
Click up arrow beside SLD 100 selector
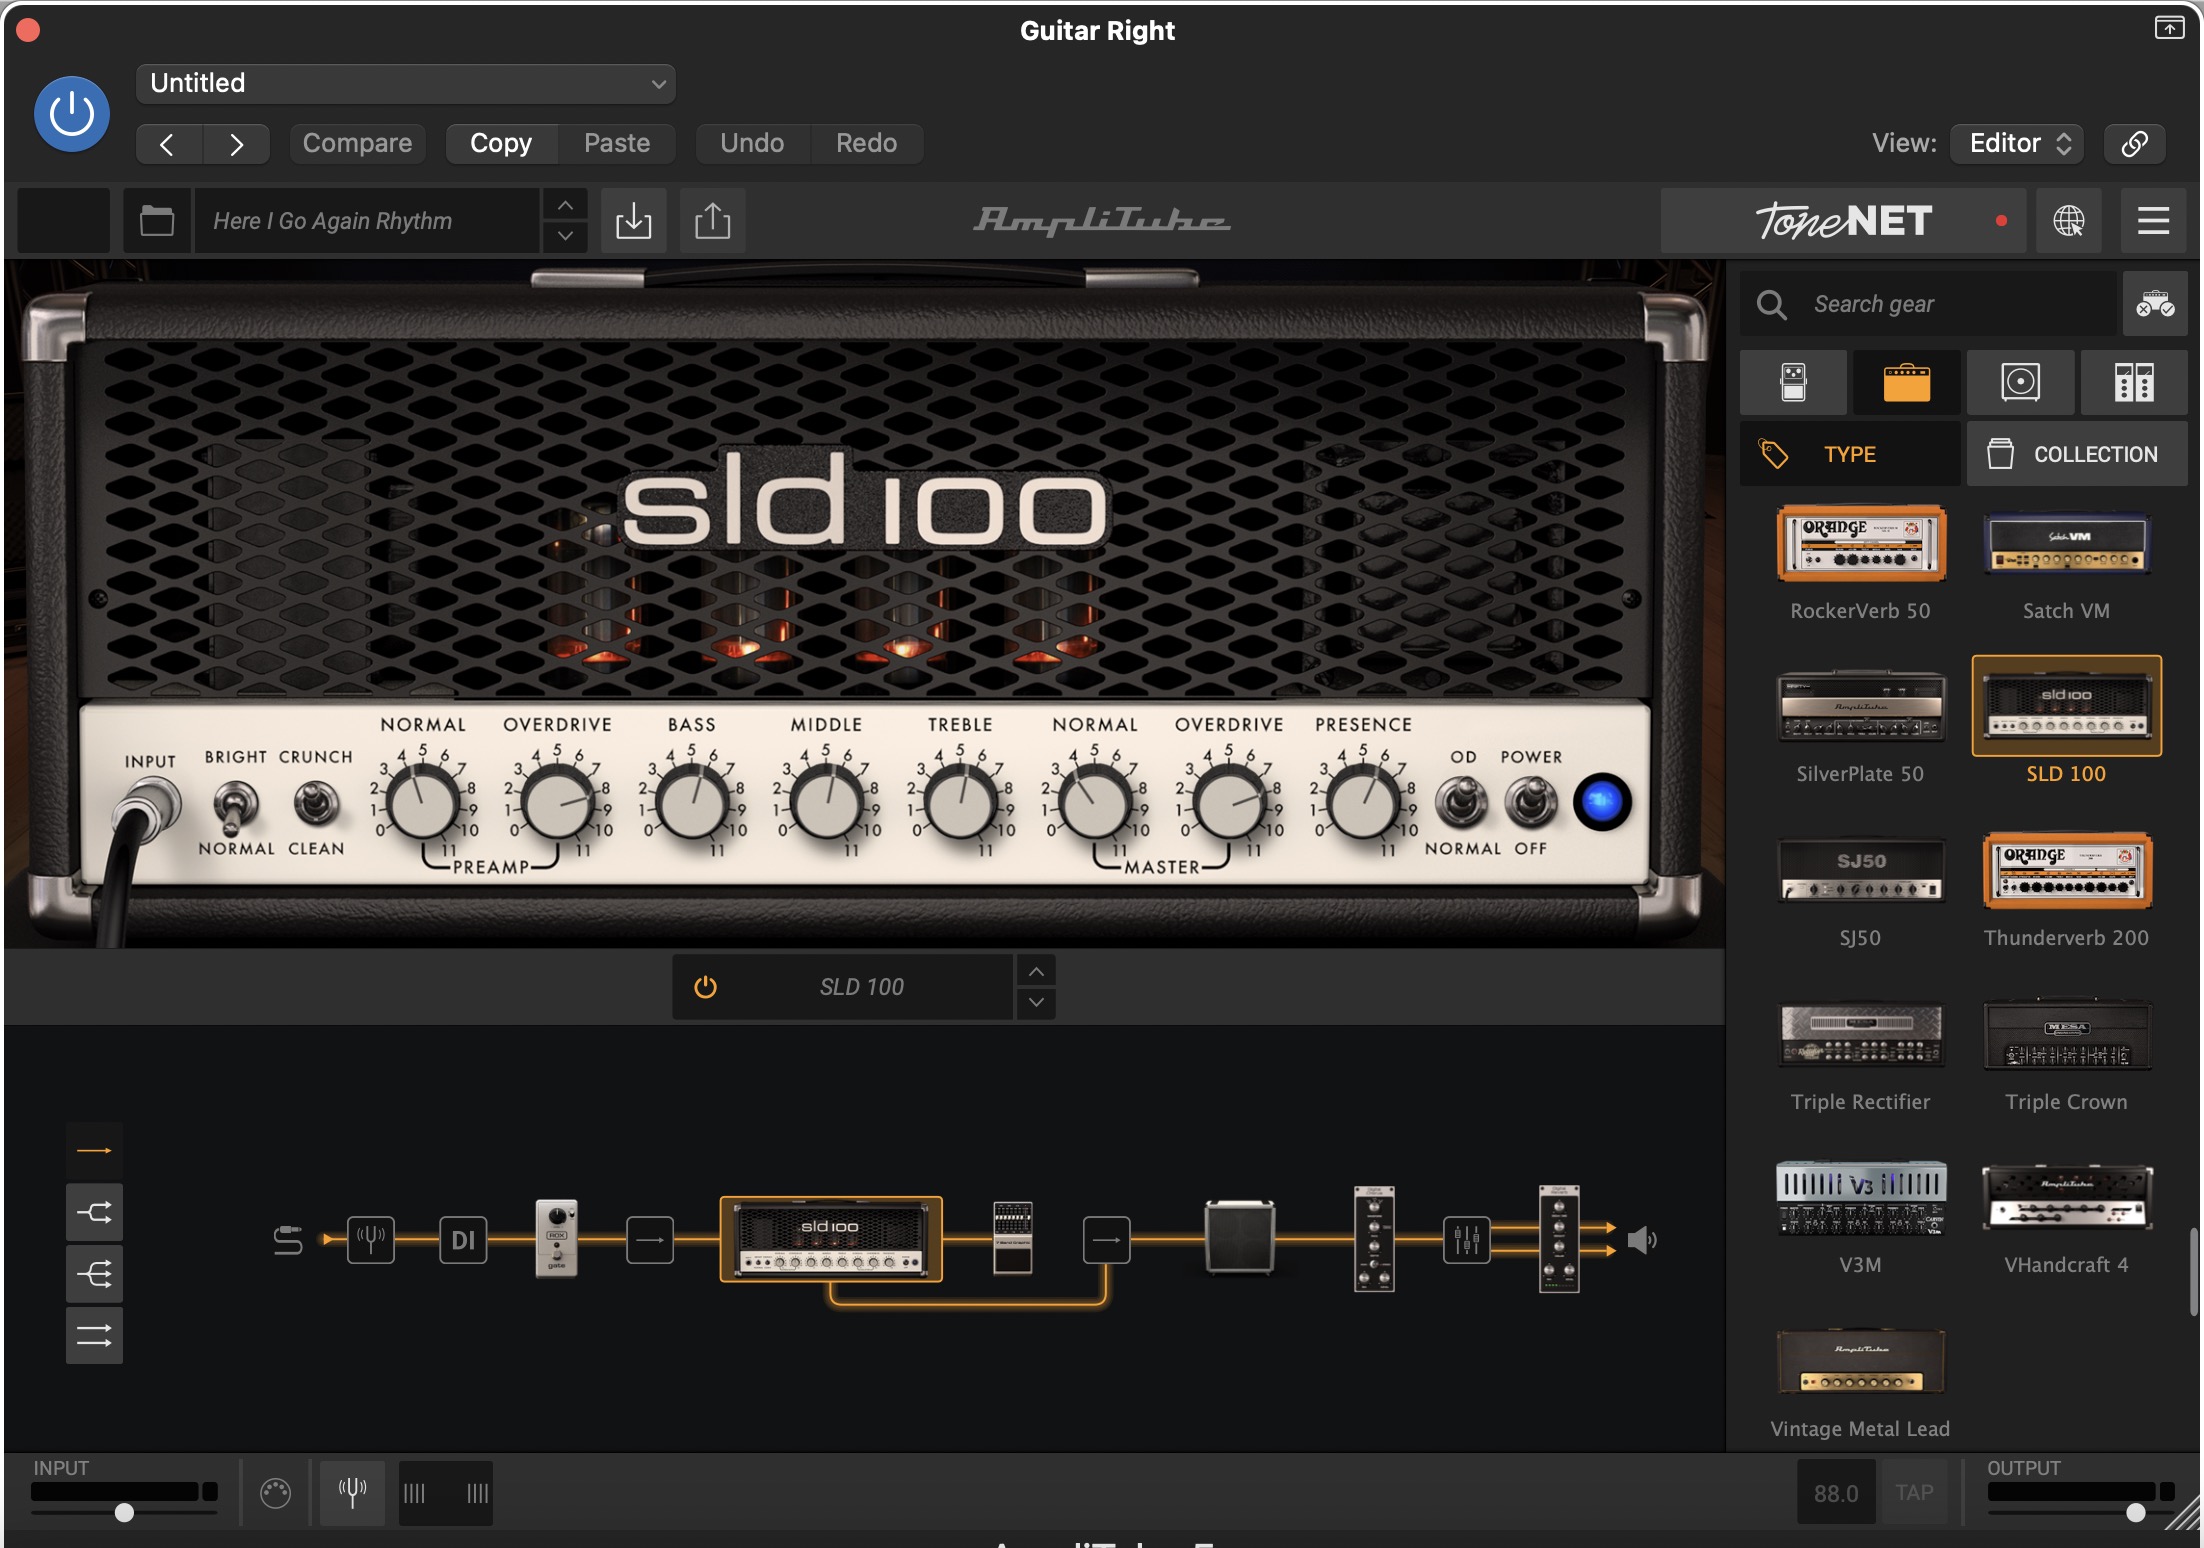[x=1036, y=972]
